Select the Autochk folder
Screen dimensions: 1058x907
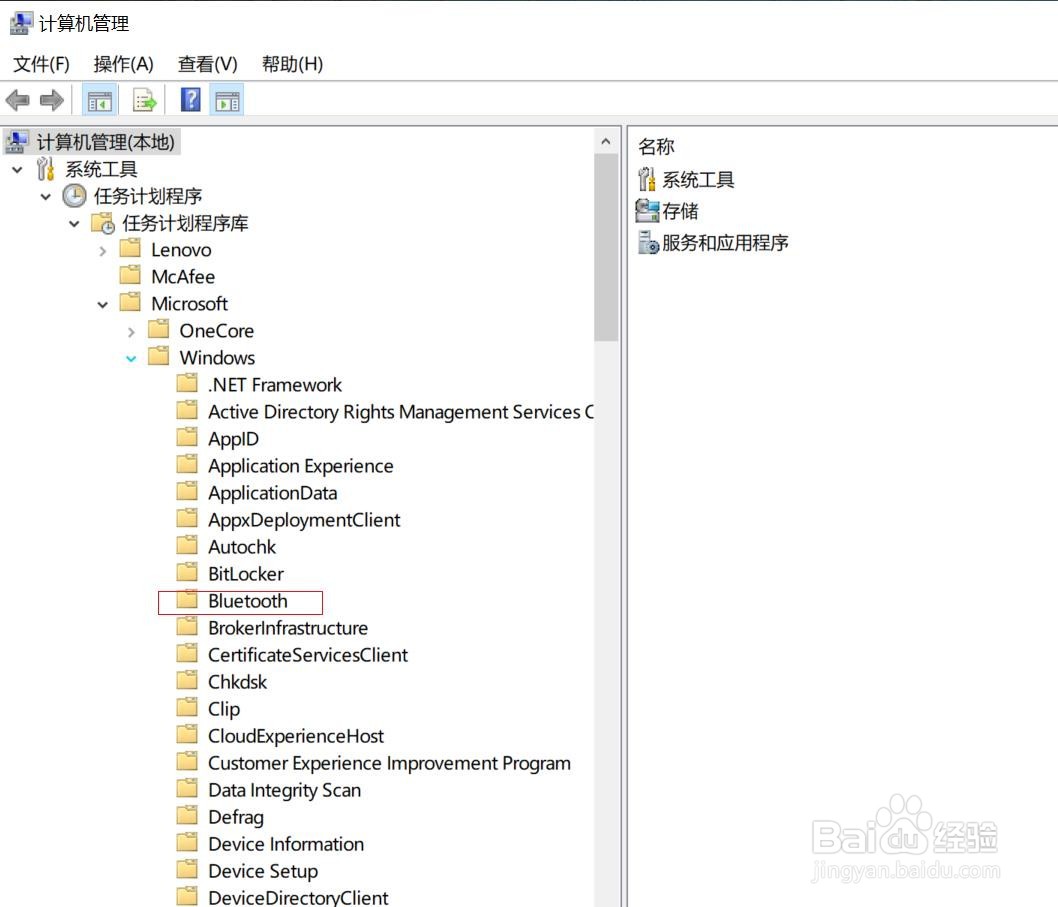242,547
